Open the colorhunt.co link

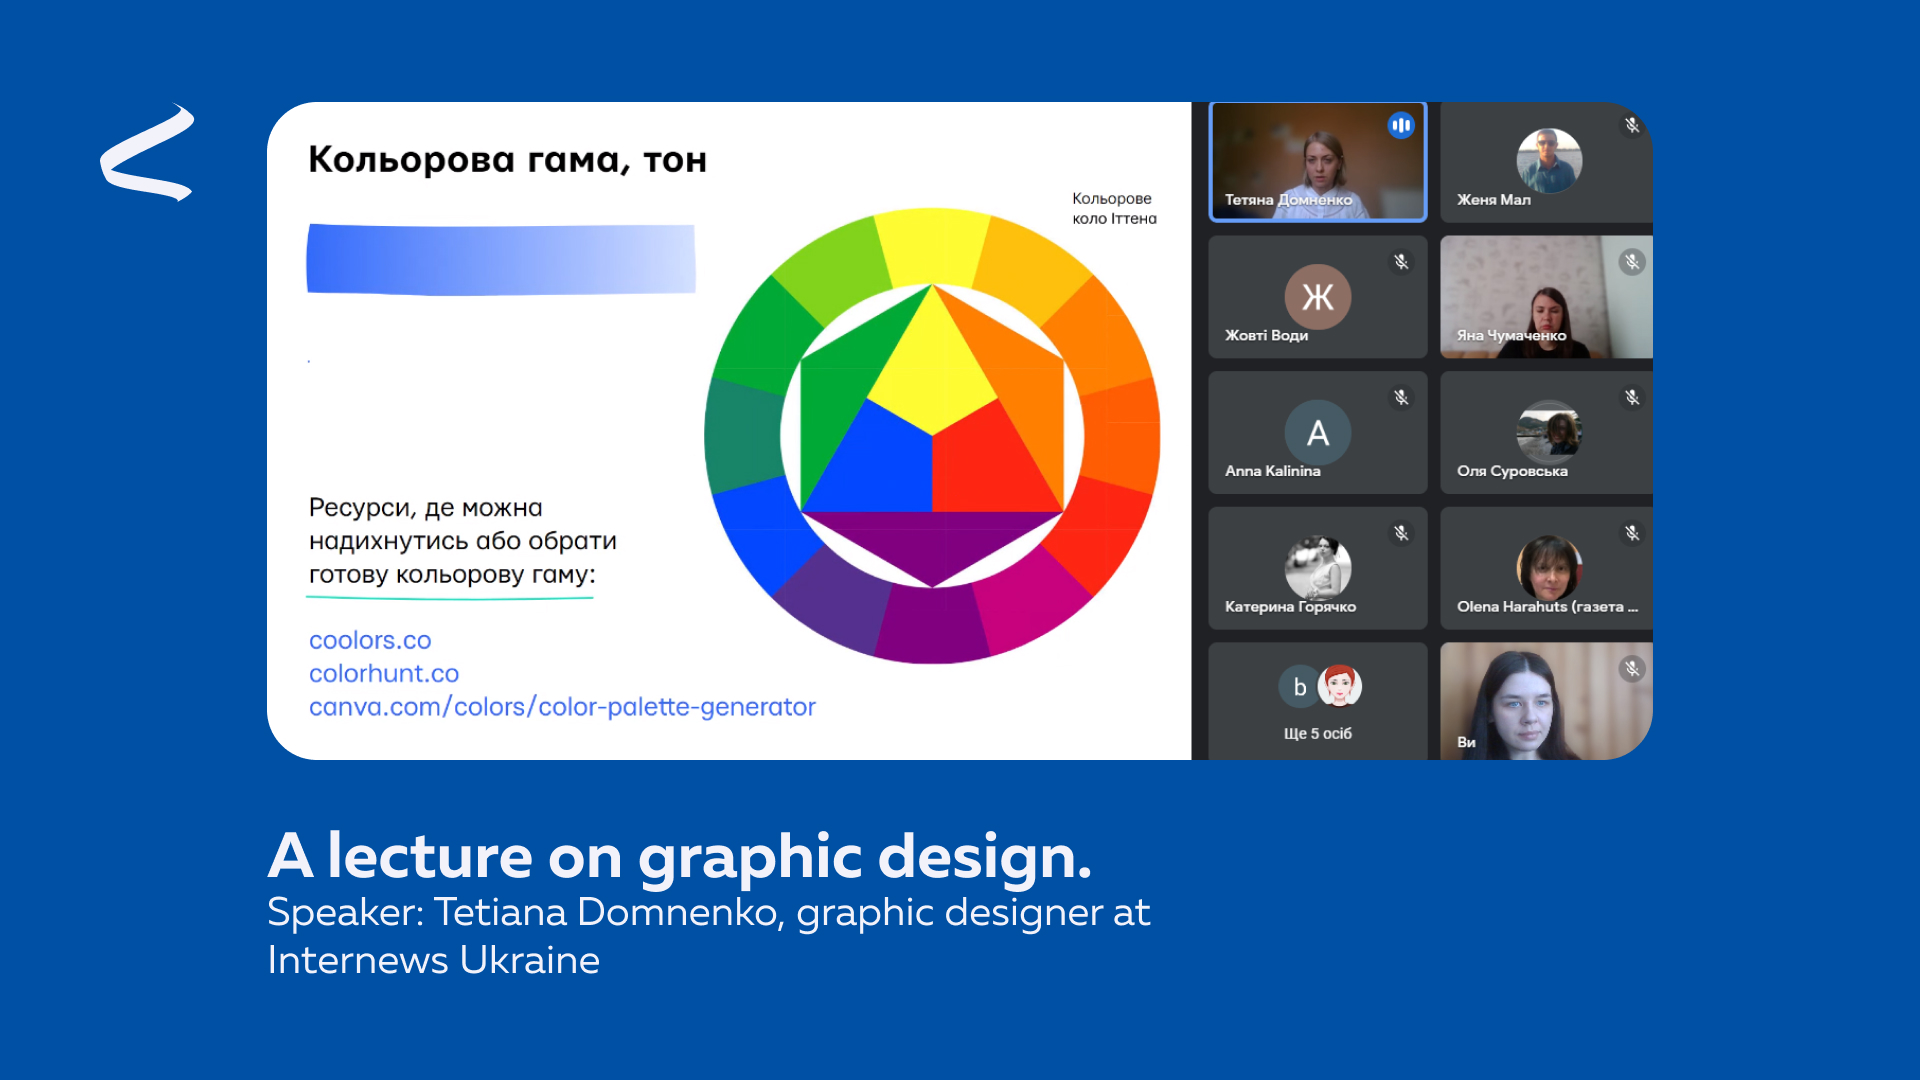(x=384, y=674)
